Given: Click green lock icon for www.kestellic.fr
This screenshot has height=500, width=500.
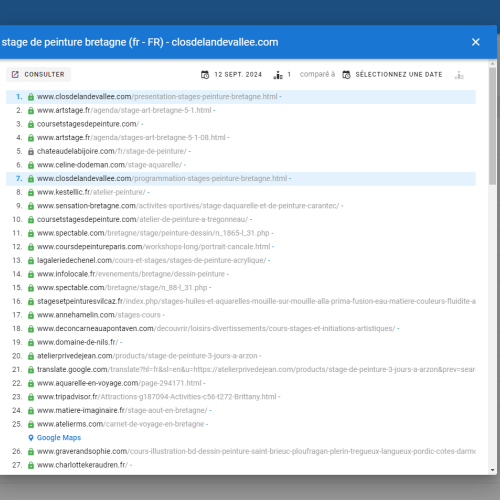Looking at the screenshot, I should click(31, 193).
